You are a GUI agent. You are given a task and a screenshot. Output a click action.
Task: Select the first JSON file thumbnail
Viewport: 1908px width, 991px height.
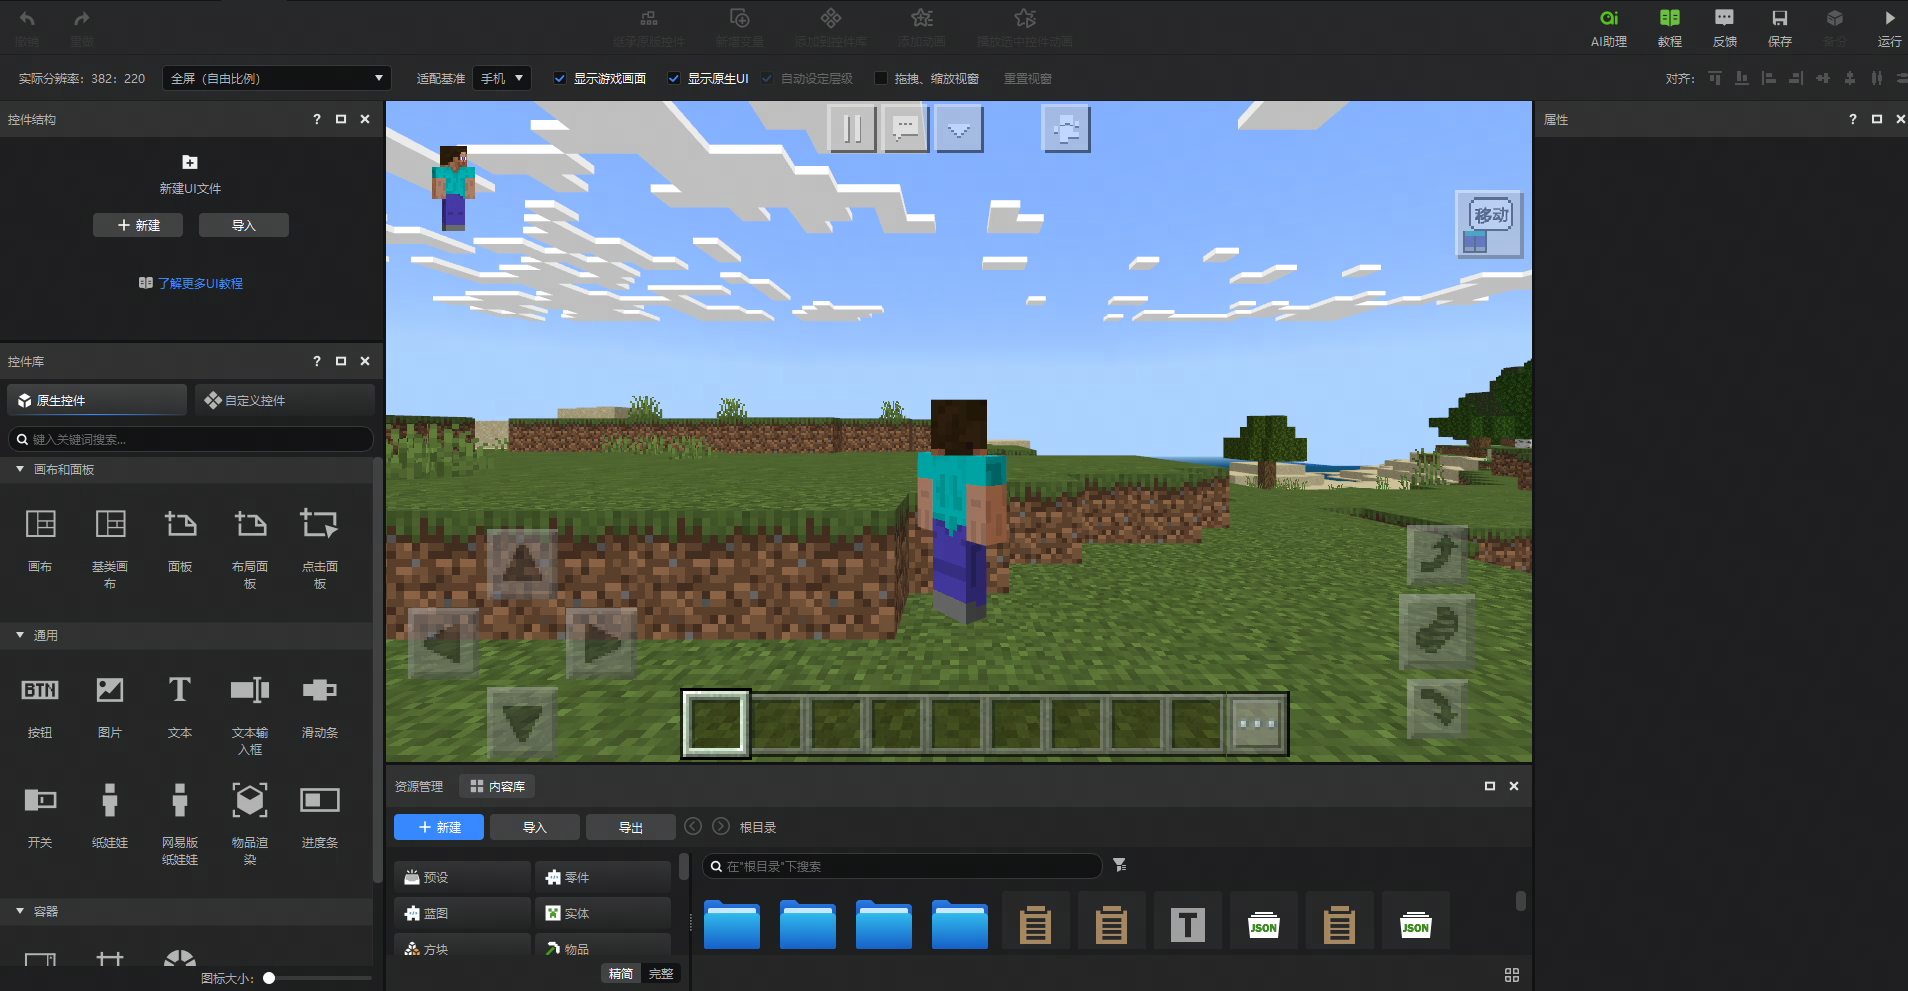point(1264,923)
